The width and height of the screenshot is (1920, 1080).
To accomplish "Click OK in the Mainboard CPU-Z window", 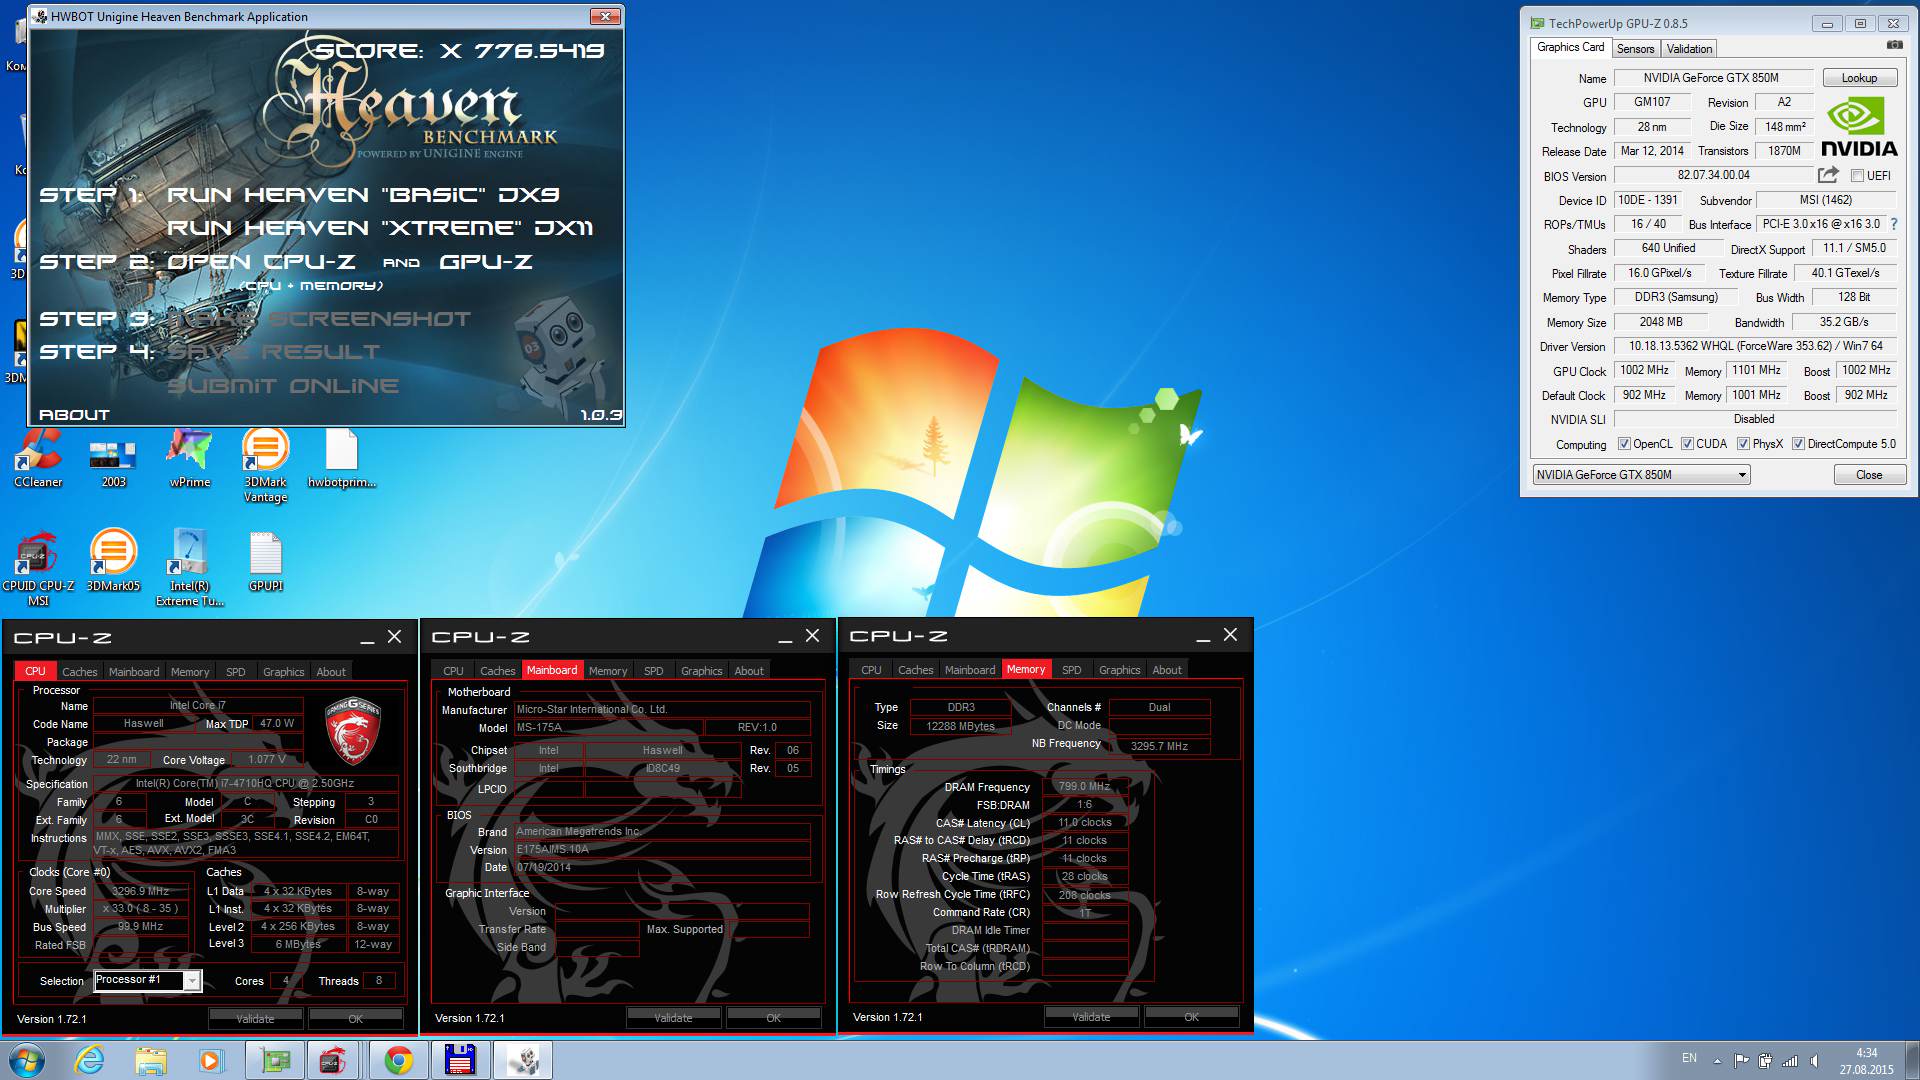I will coord(773,1018).
